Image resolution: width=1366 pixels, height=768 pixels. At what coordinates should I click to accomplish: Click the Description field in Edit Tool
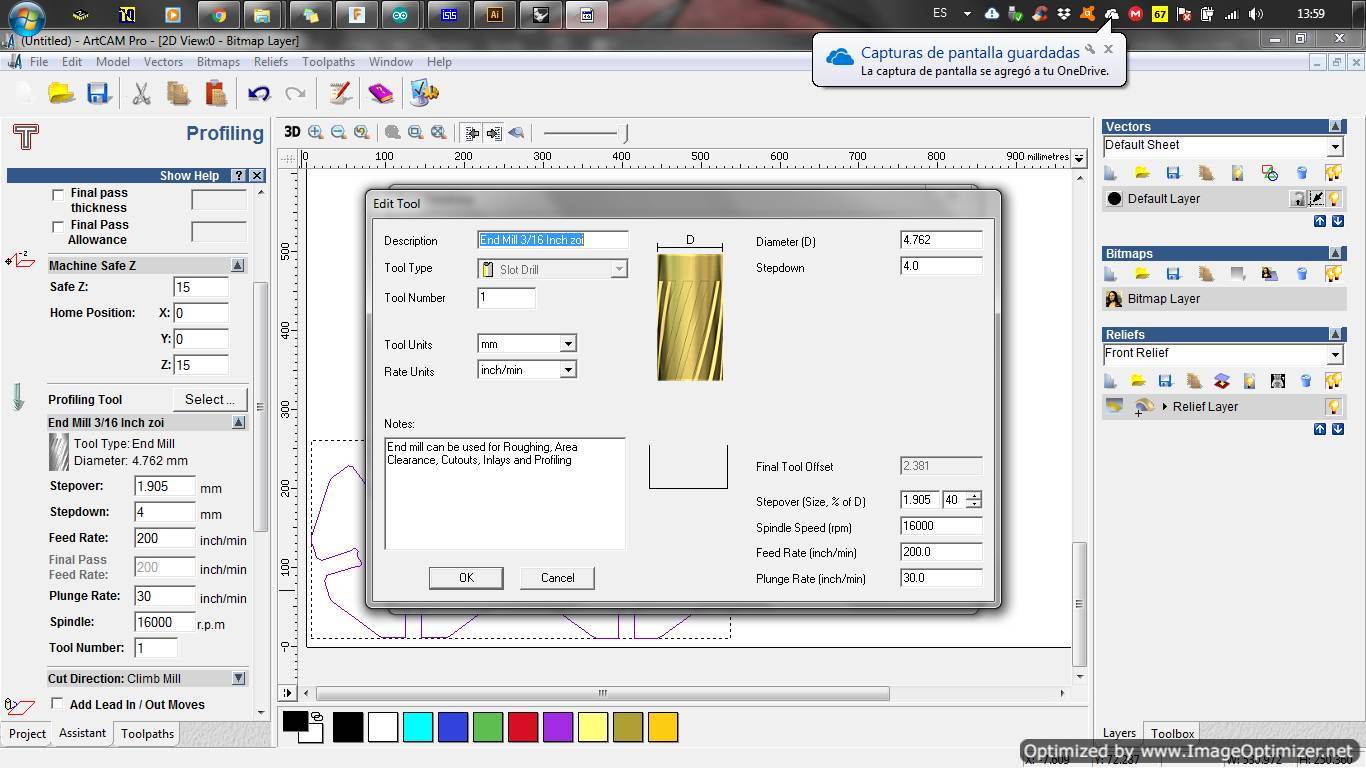click(553, 240)
